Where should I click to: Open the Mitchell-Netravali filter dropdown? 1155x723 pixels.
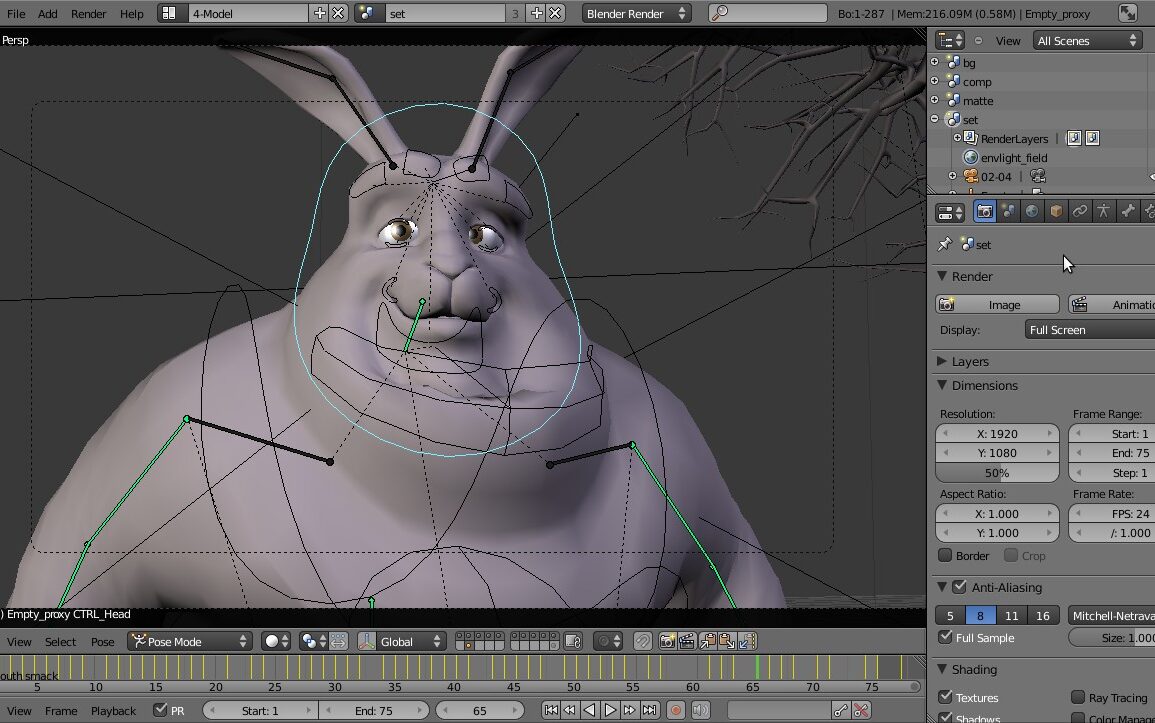click(1112, 616)
